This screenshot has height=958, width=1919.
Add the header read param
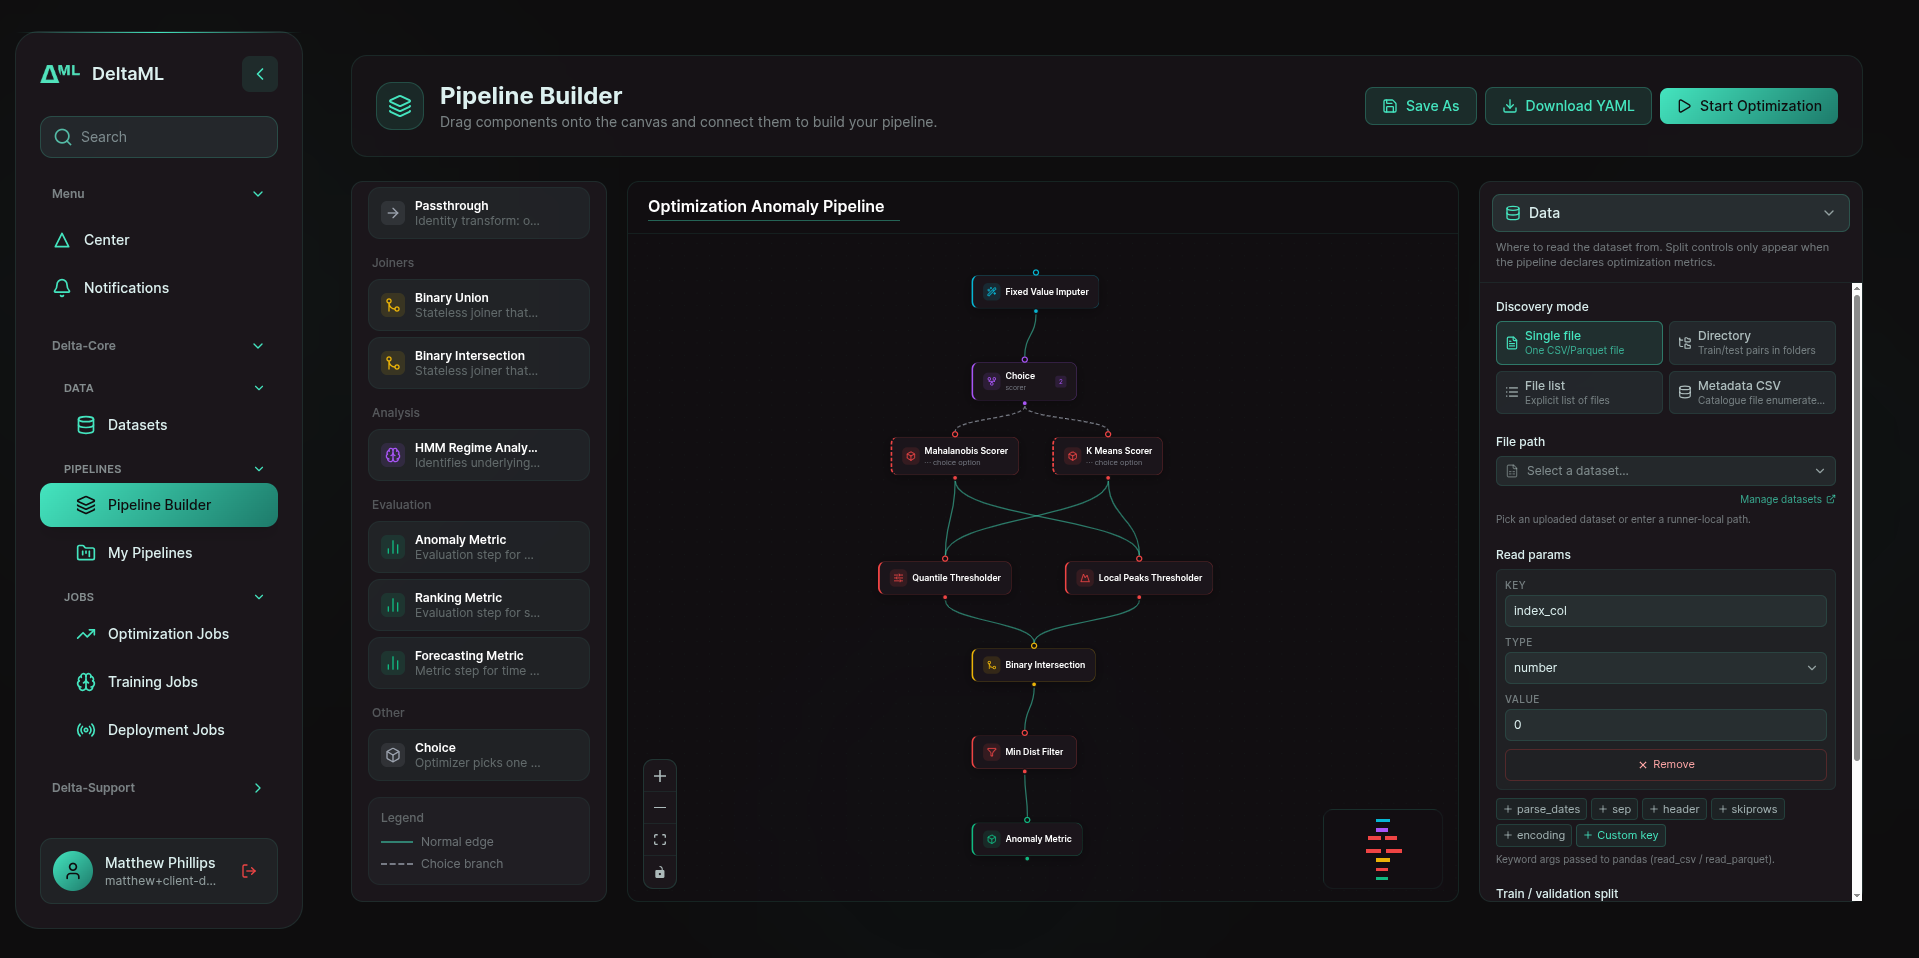[1674, 809]
